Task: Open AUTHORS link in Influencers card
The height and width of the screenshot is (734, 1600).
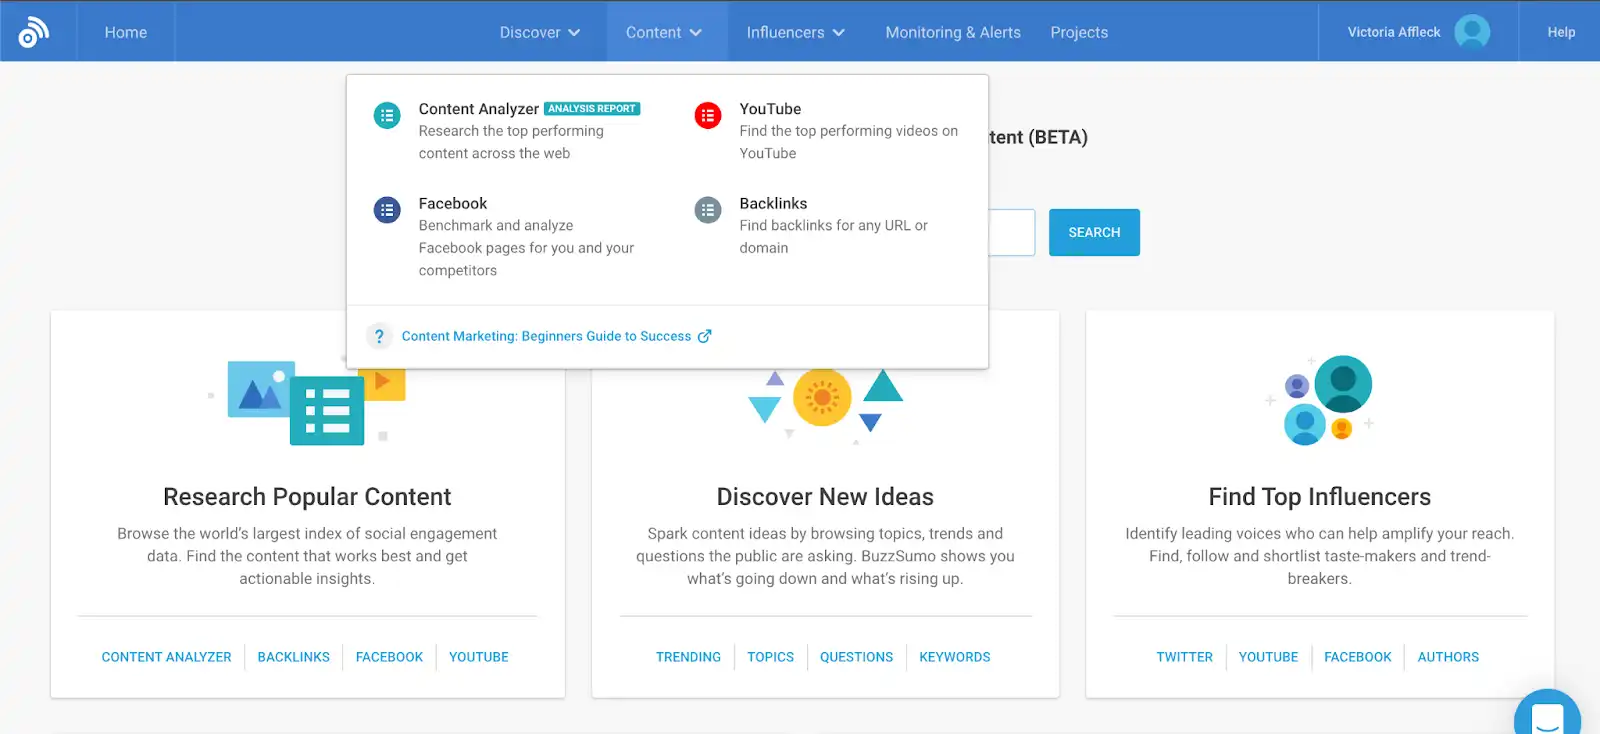Action: click(x=1448, y=657)
